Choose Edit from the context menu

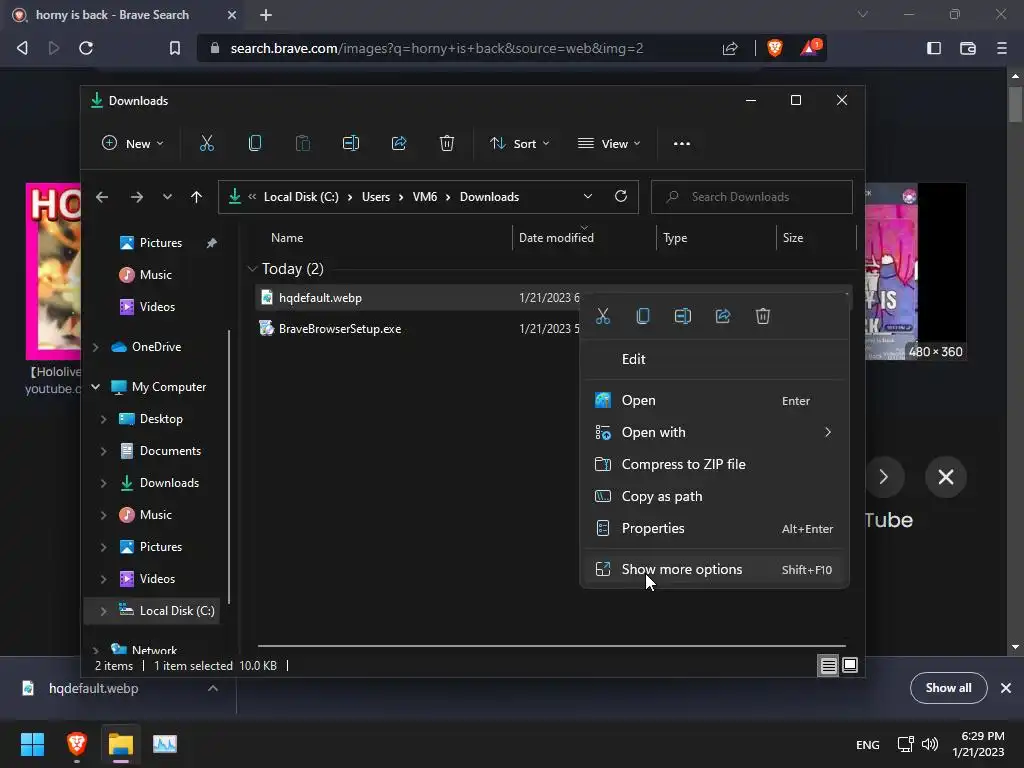pyautogui.click(x=715, y=359)
